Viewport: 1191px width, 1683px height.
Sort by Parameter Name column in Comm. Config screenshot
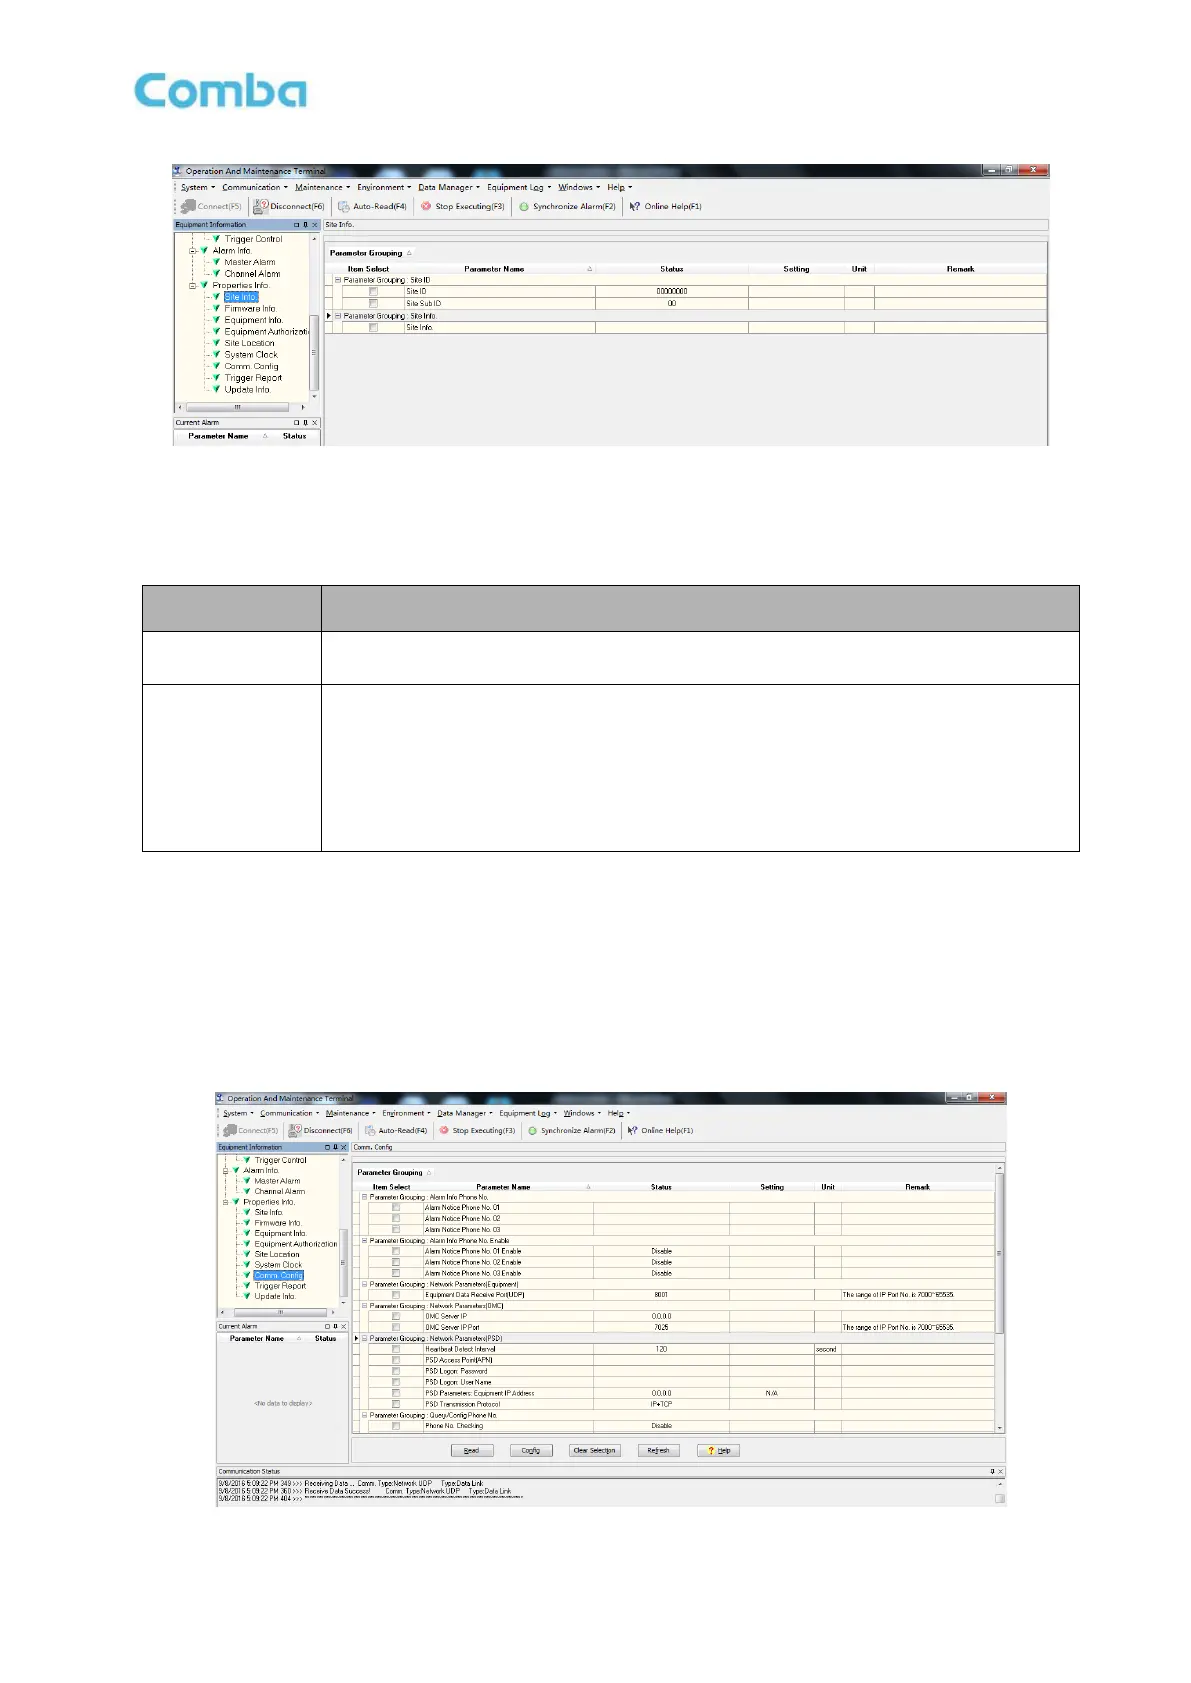coord(503,1187)
